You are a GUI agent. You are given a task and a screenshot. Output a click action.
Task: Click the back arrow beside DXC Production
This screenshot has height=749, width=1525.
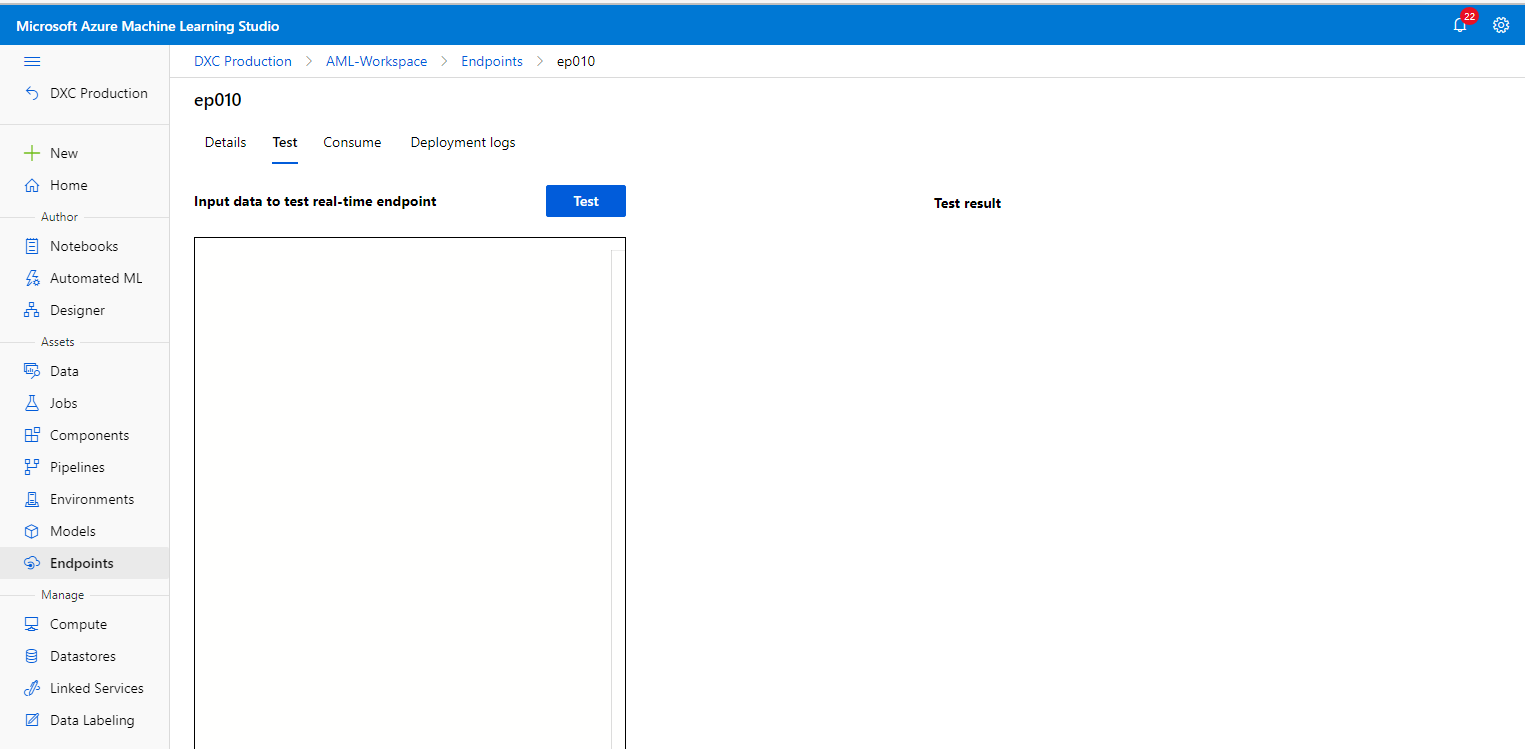coord(32,93)
